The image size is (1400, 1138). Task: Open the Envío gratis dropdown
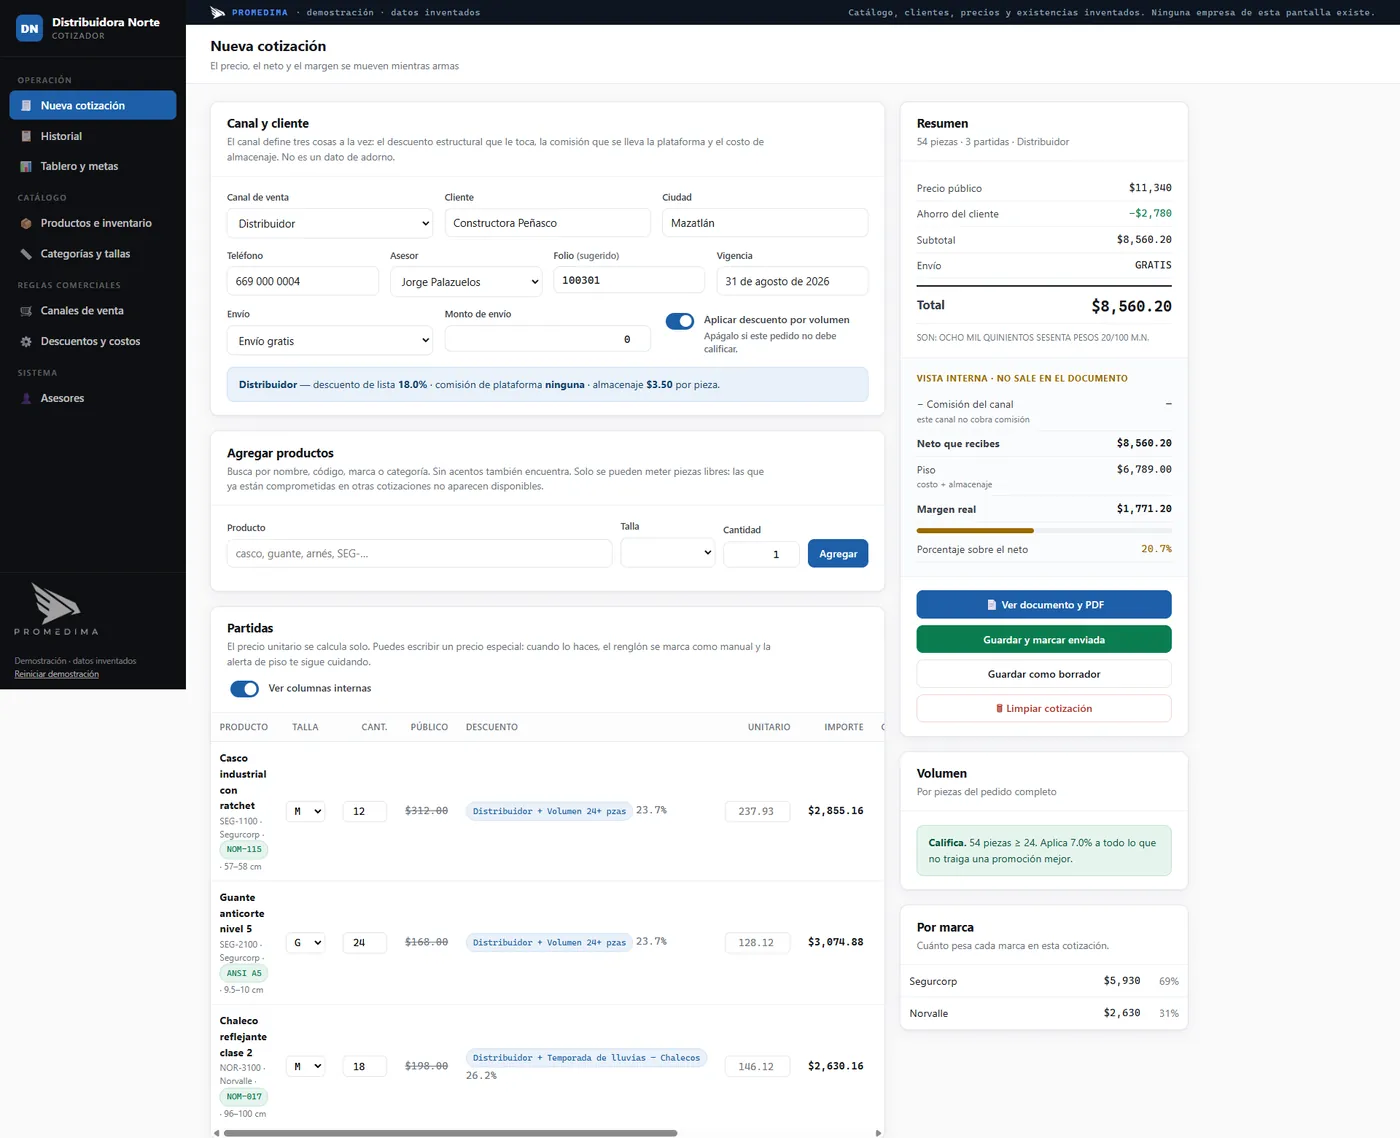pyautogui.click(x=330, y=340)
